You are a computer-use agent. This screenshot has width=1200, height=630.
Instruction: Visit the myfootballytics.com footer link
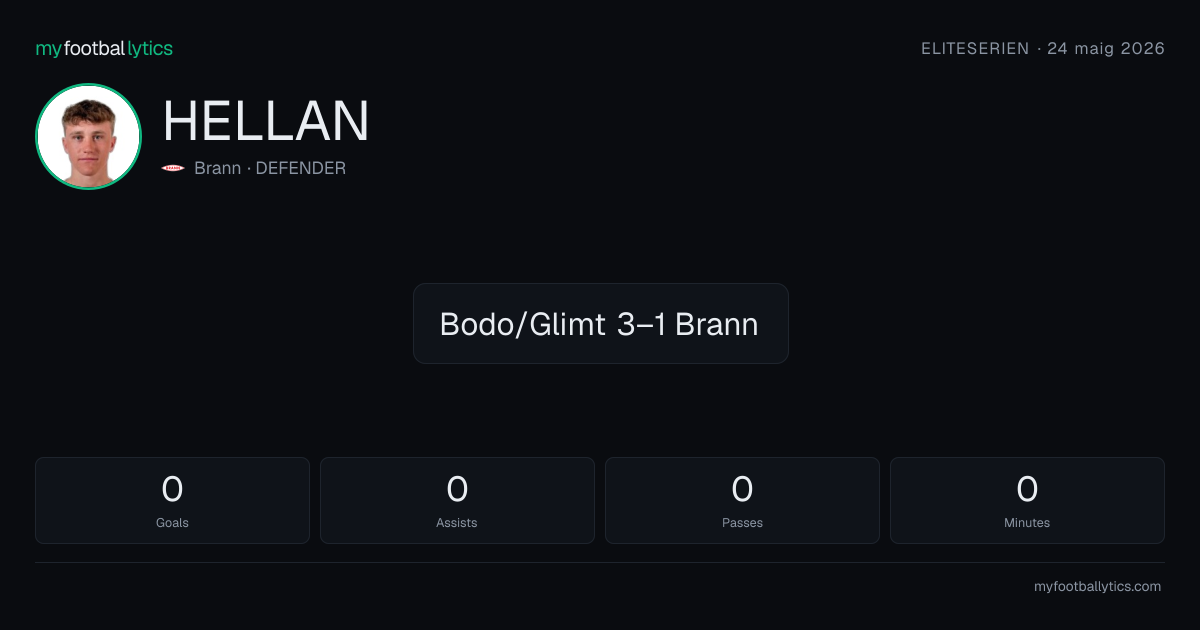[x=1097, y=587]
